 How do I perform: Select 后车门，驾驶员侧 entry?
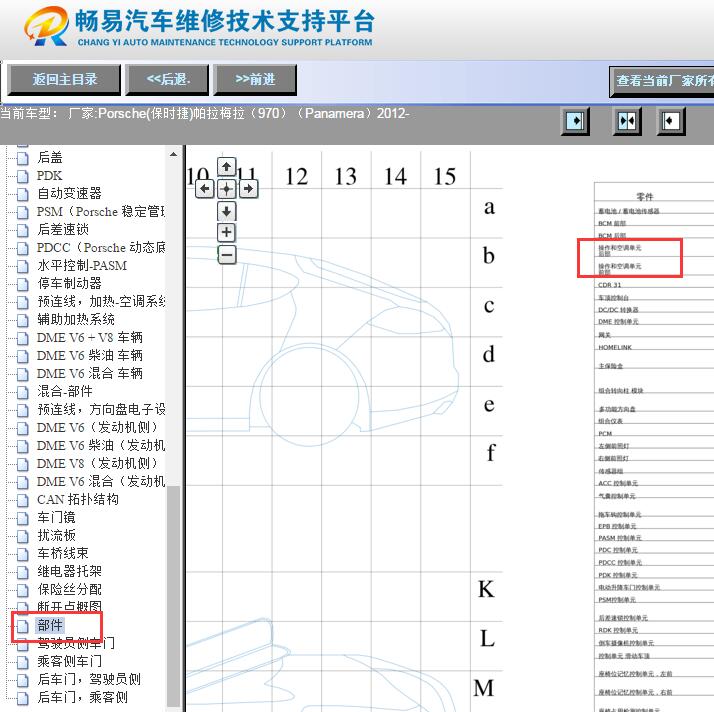tap(89, 680)
